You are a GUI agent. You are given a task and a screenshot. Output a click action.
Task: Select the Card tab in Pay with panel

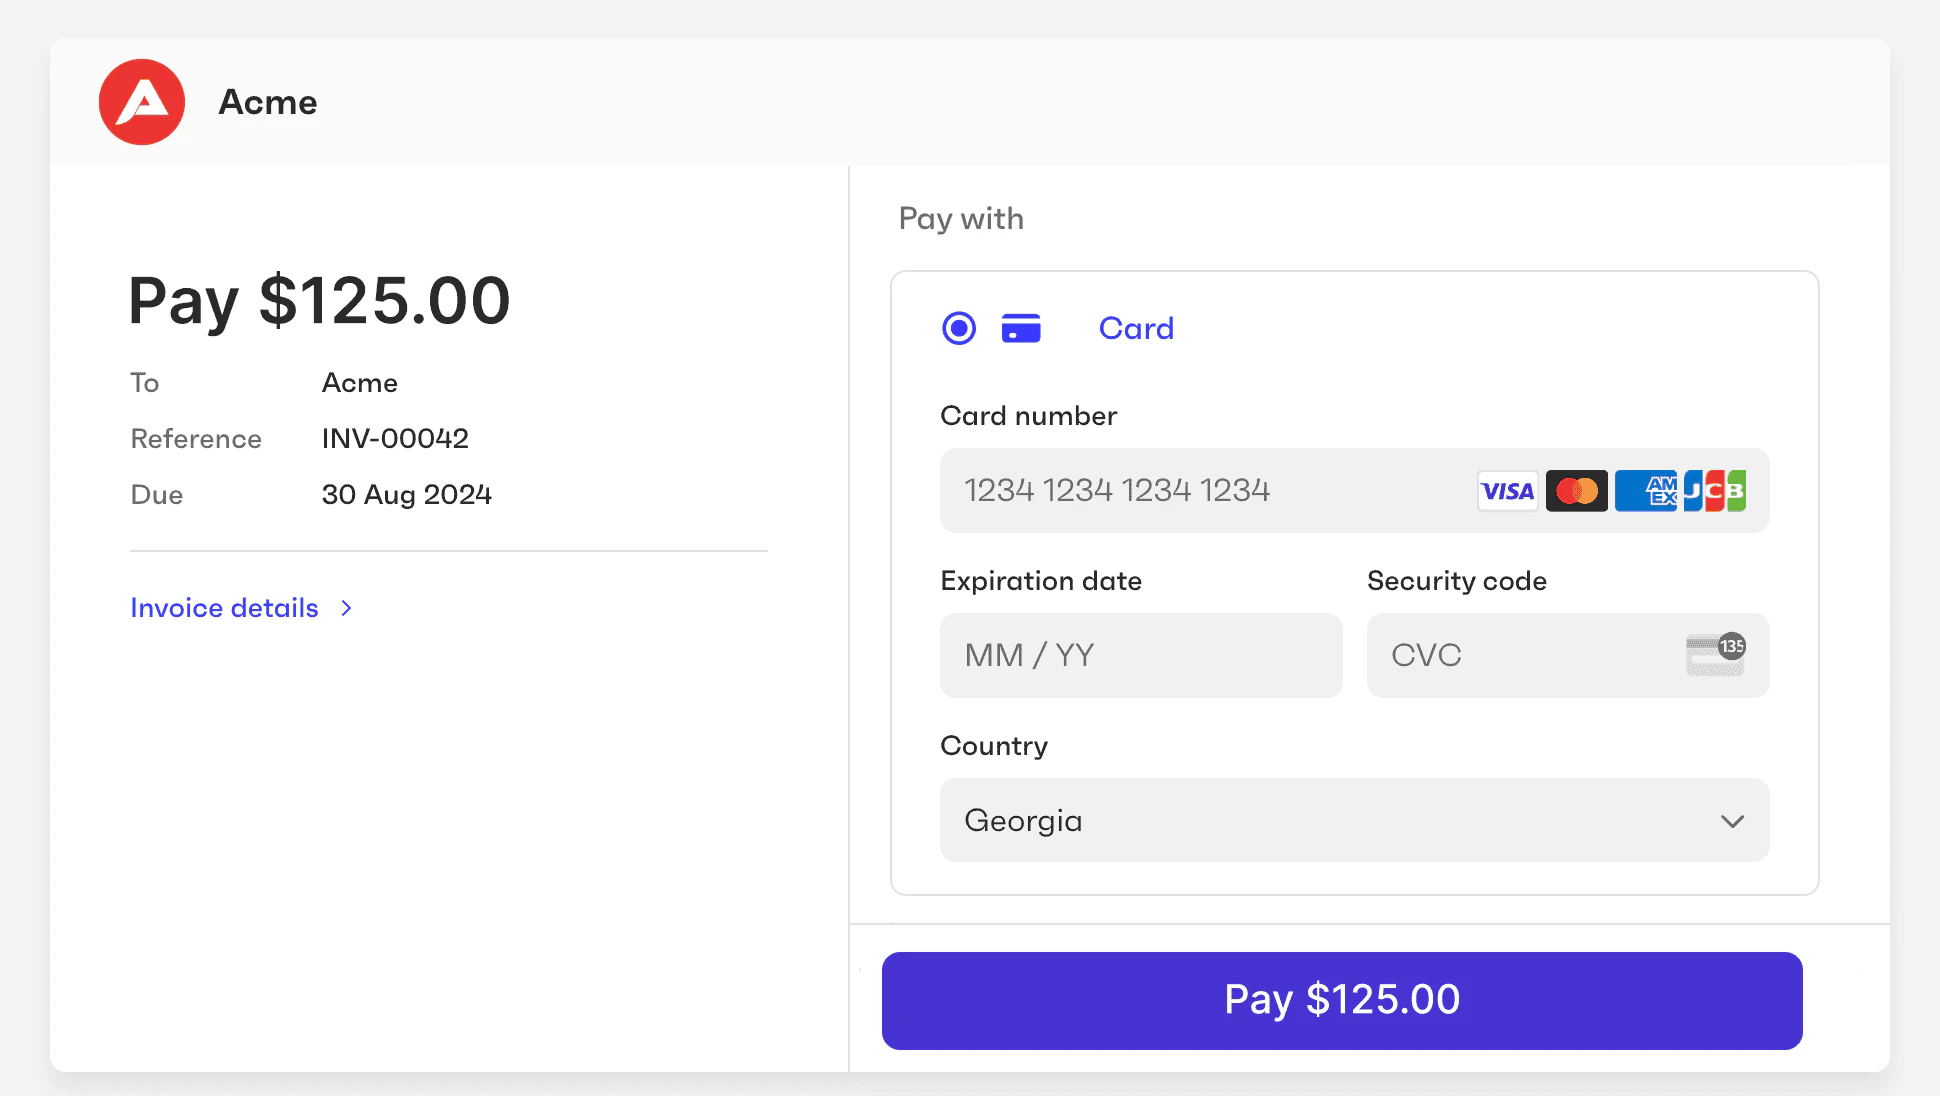click(x=1136, y=327)
